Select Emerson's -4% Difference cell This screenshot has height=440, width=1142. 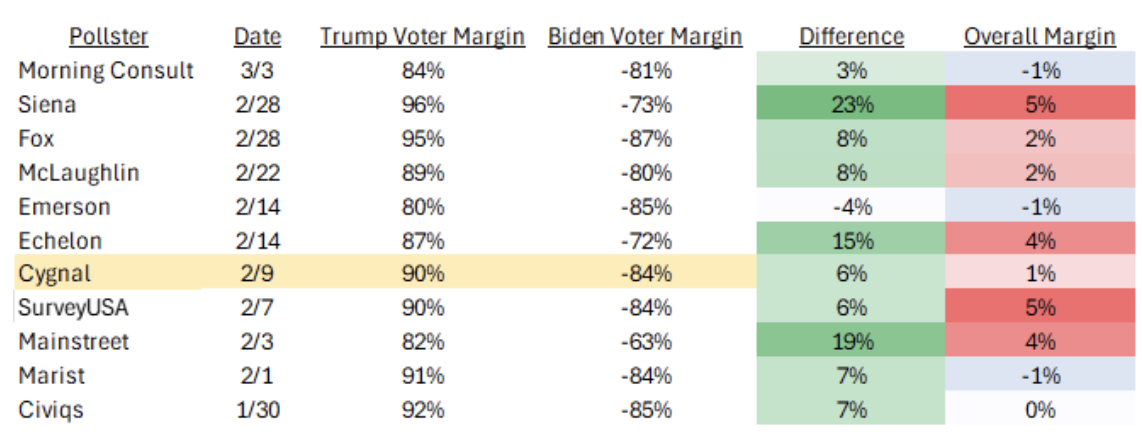[x=851, y=207]
